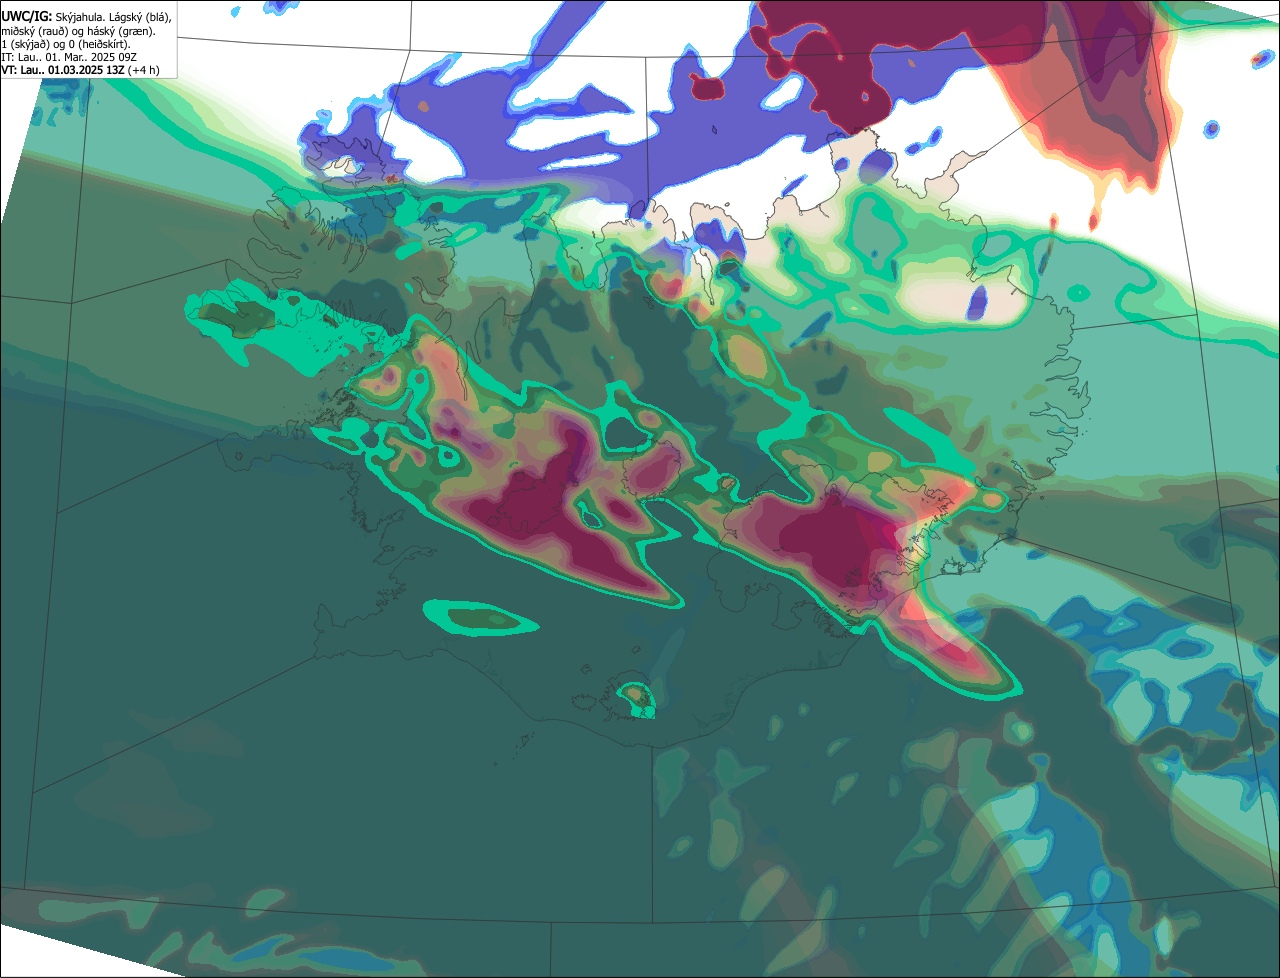Click the bold 'UWC/IG:' label in the legend
1280x978 pixels.
27,17
